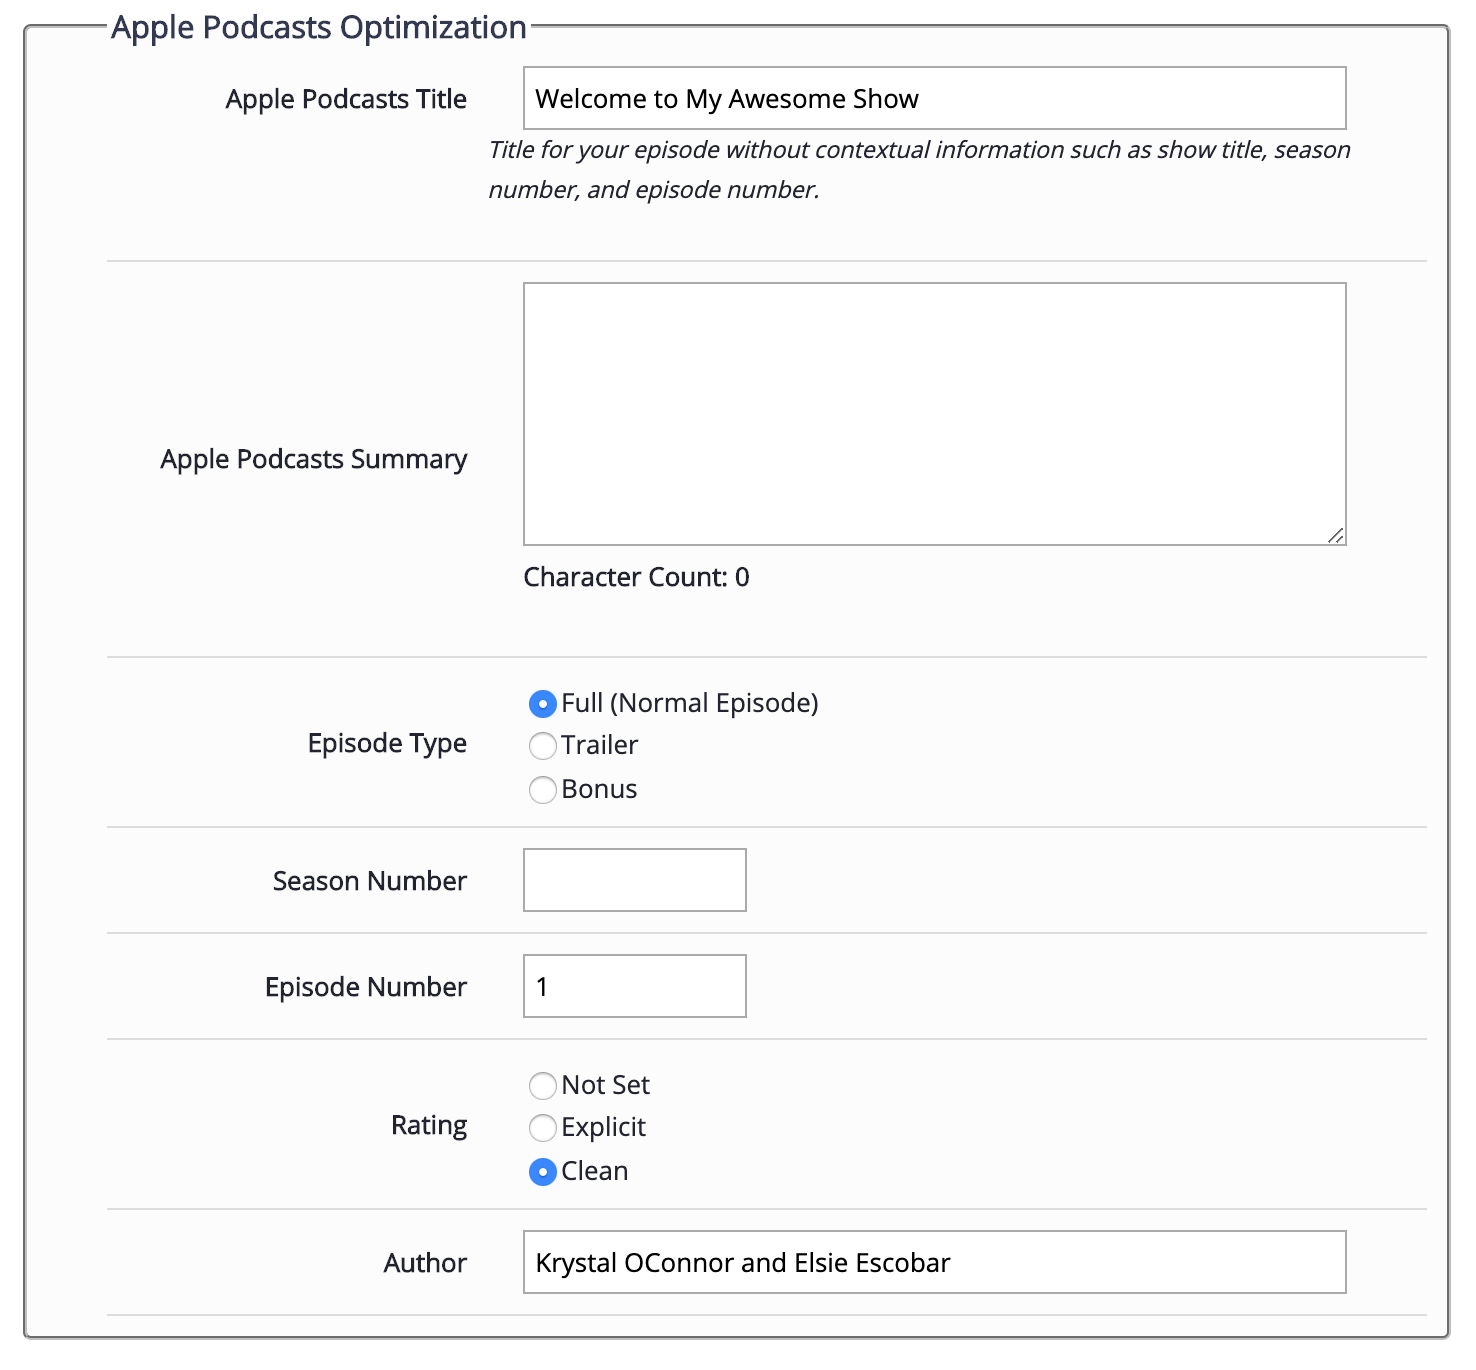
Task: Select the Clean rating radio button
Action: coord(542,1172)
